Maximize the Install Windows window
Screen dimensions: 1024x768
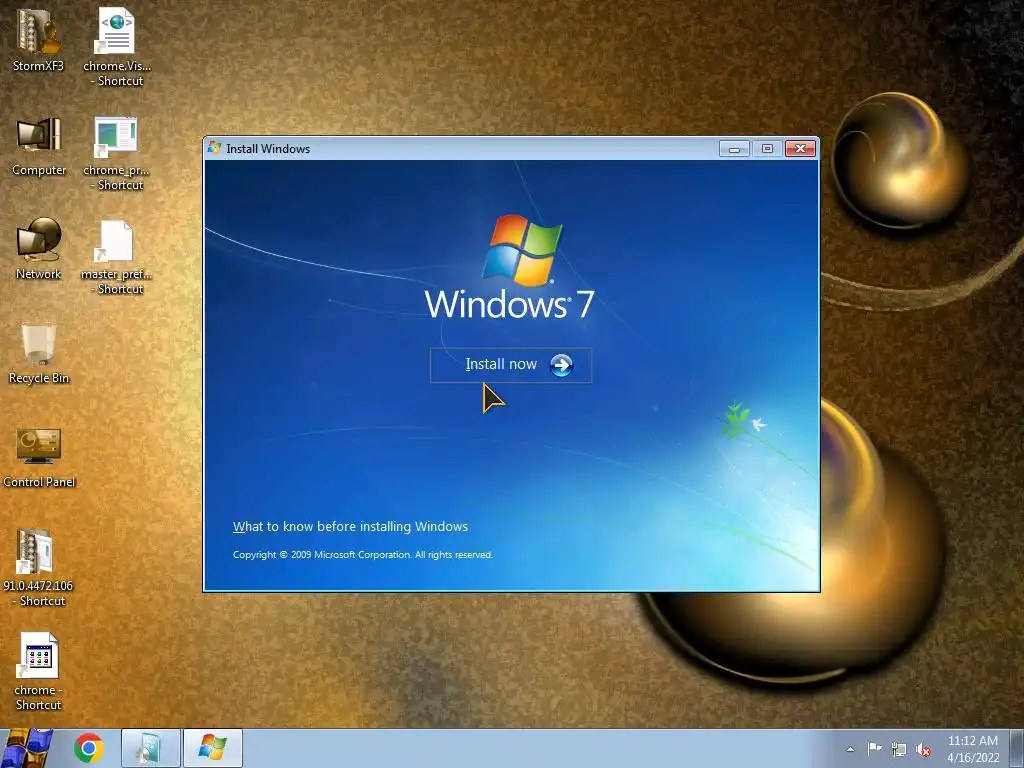(x=767, y=149)
